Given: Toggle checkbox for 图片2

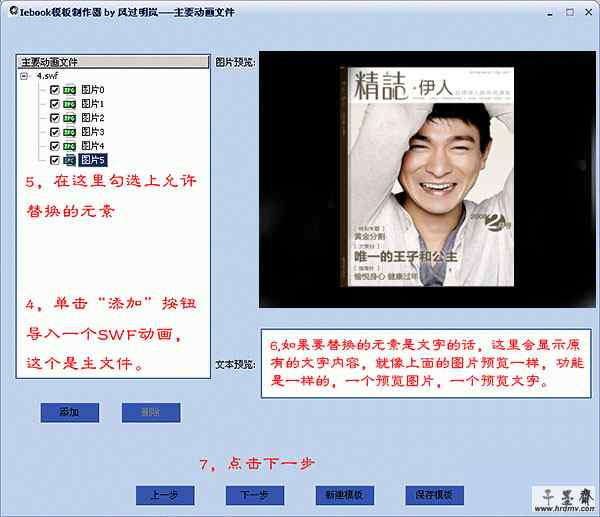Looking at the screenshot, I should click(55, 118).
